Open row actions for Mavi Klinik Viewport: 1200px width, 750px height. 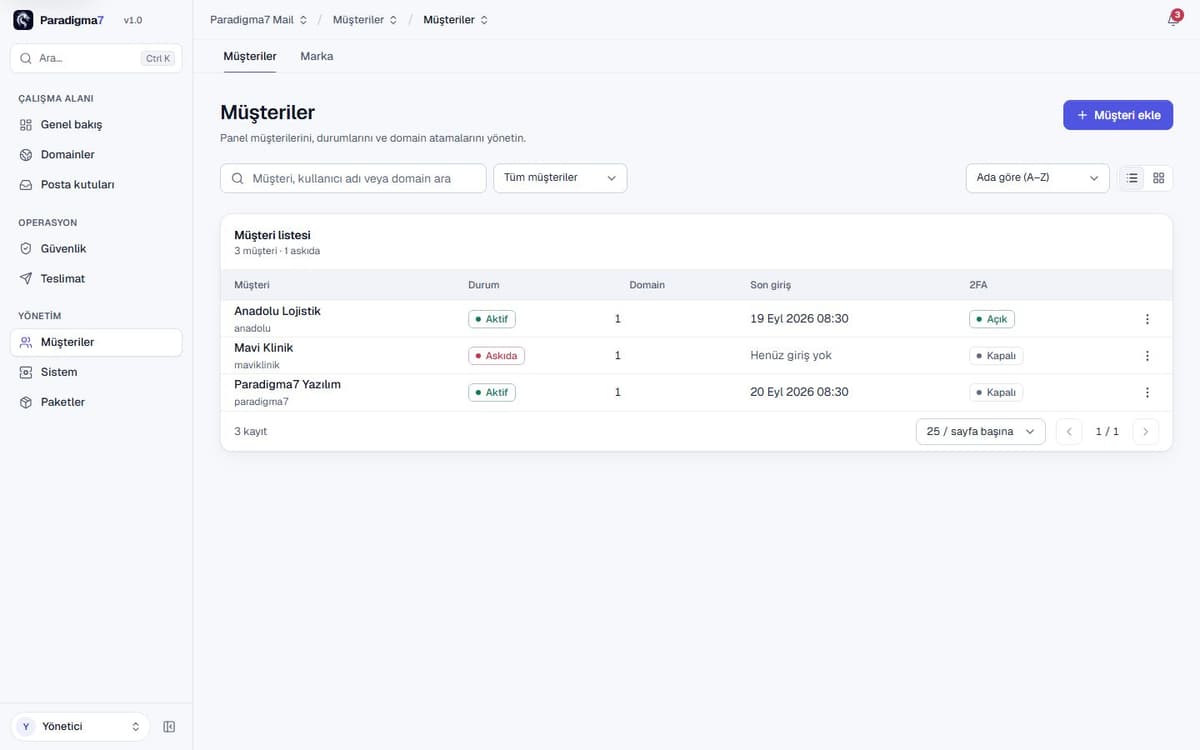click(1147, 356)
